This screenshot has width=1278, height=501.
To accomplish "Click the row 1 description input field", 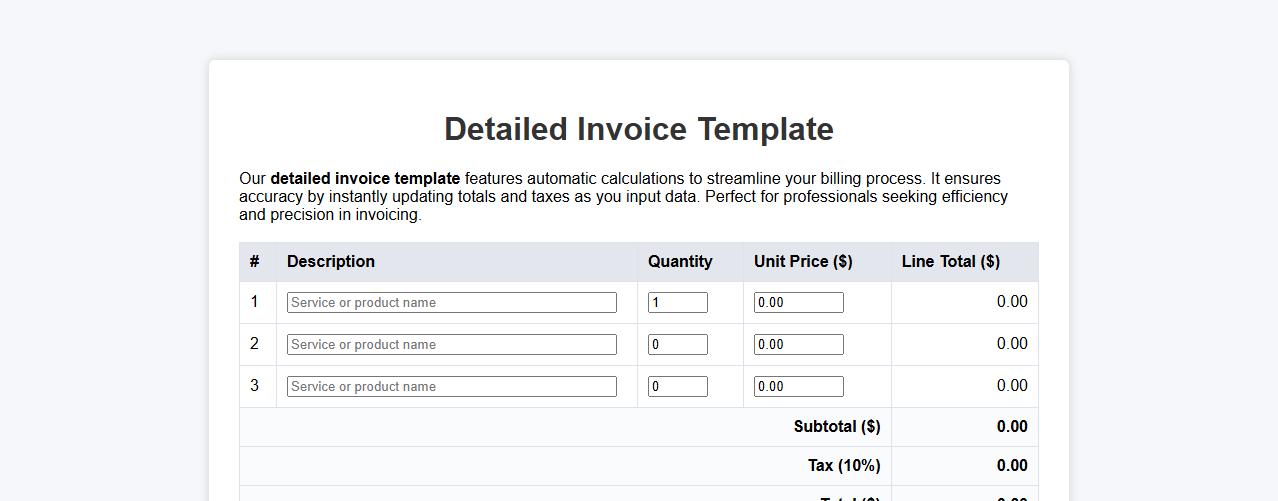I will [452, 302].
